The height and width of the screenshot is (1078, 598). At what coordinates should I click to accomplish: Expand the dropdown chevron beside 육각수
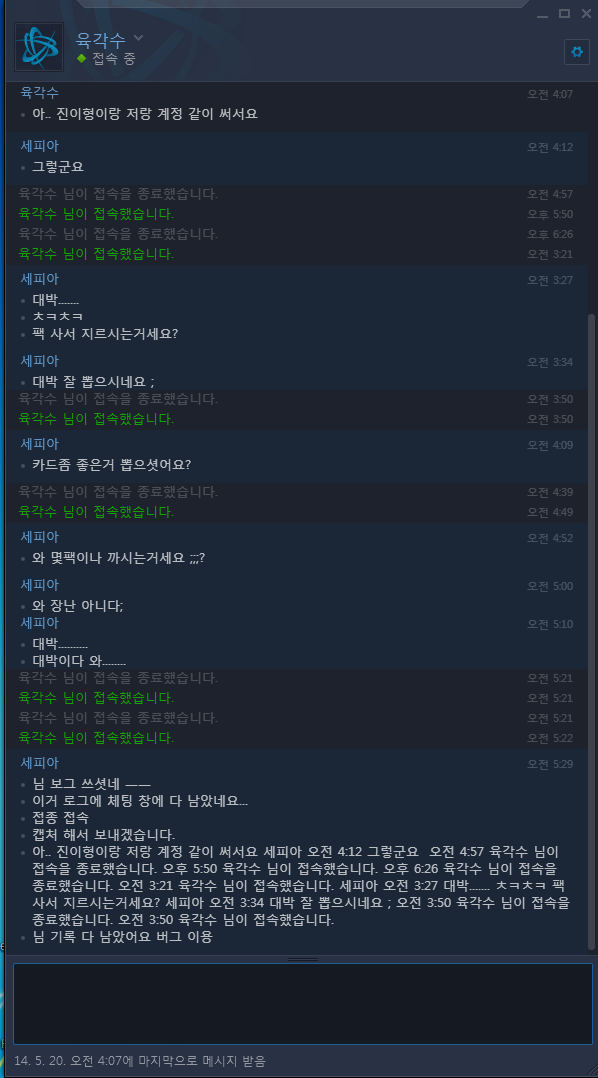(x=138, y=37)
